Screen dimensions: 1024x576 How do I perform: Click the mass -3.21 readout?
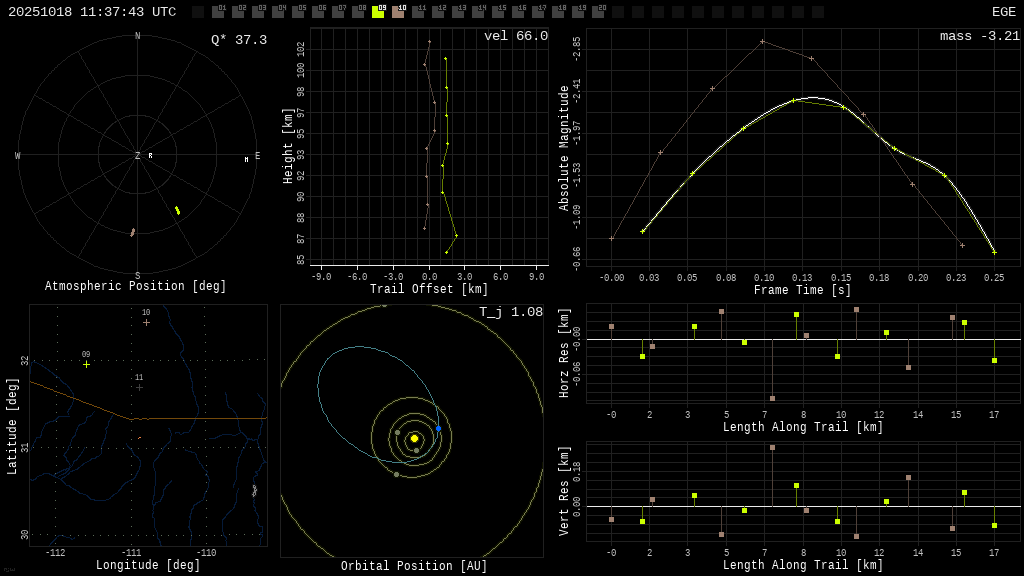(x=979, y=37)
